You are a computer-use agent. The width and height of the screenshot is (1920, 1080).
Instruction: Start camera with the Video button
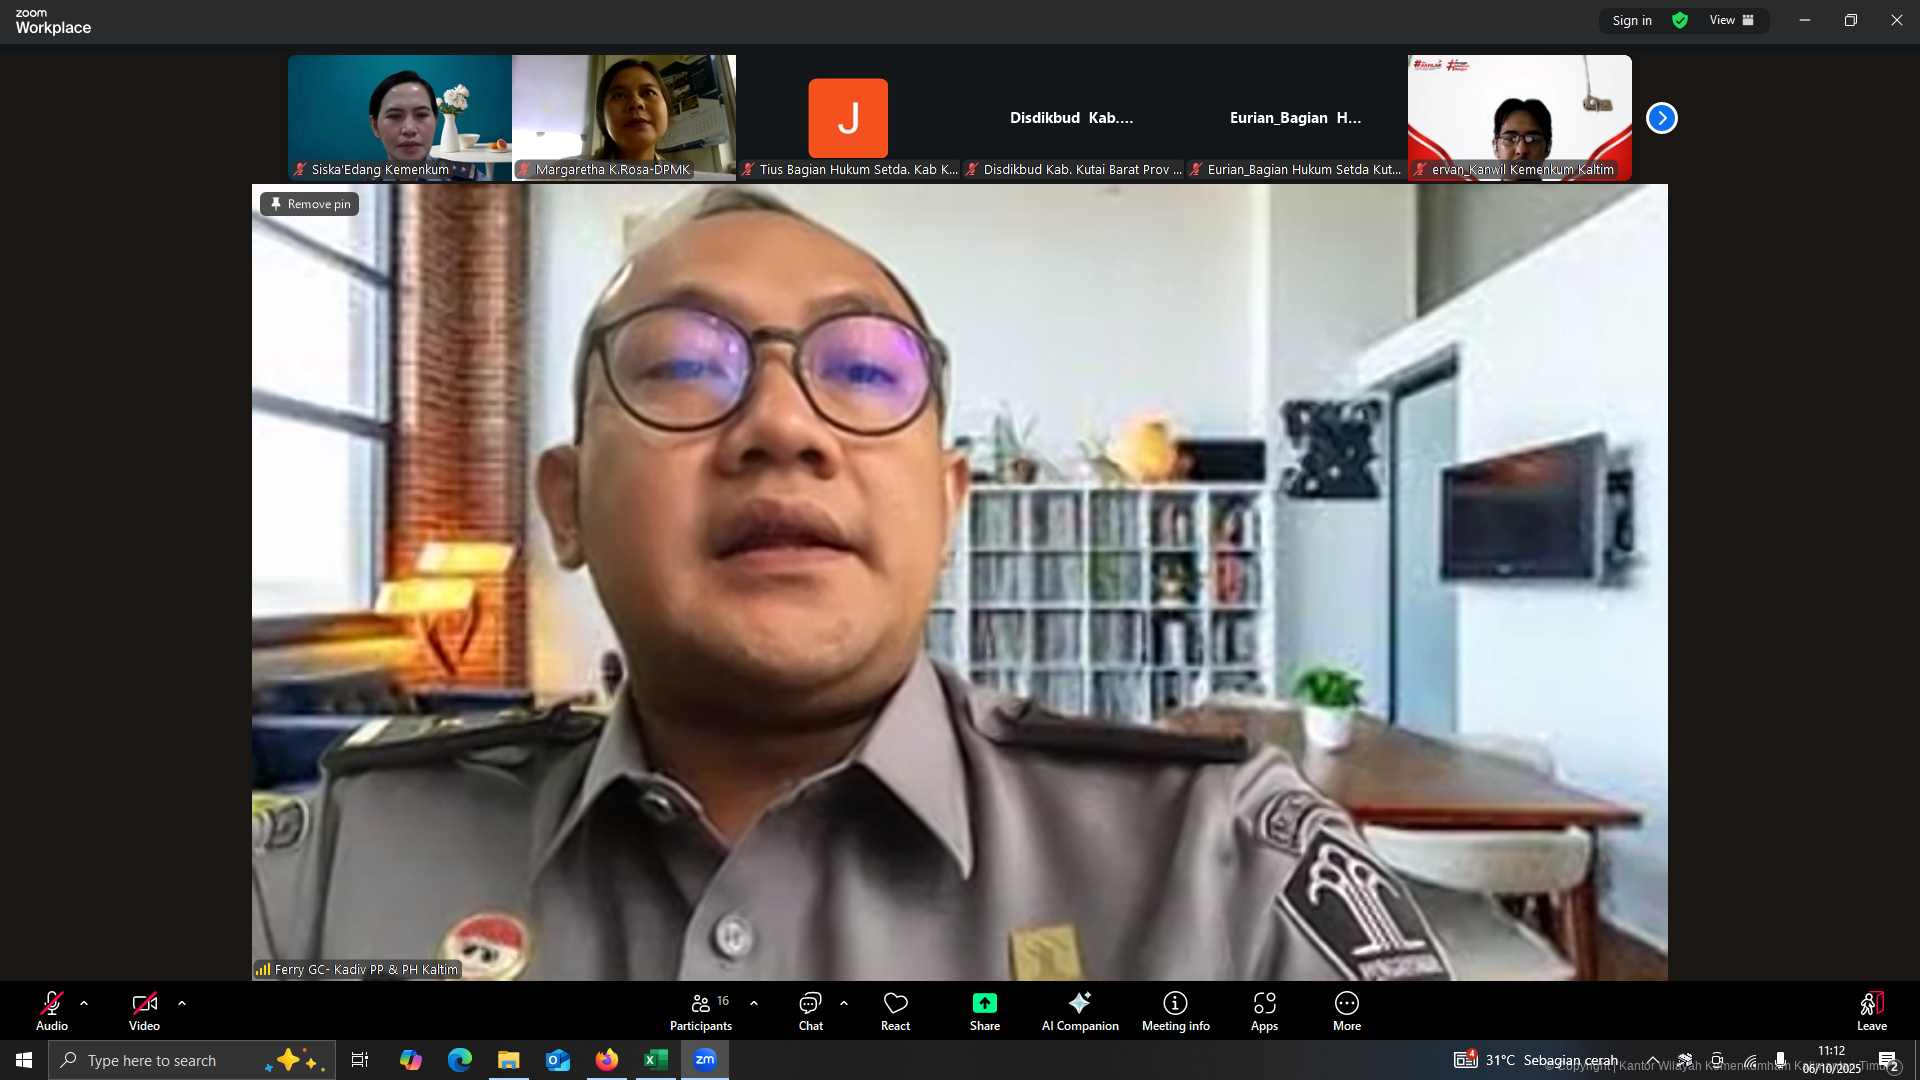[144, 1010]
